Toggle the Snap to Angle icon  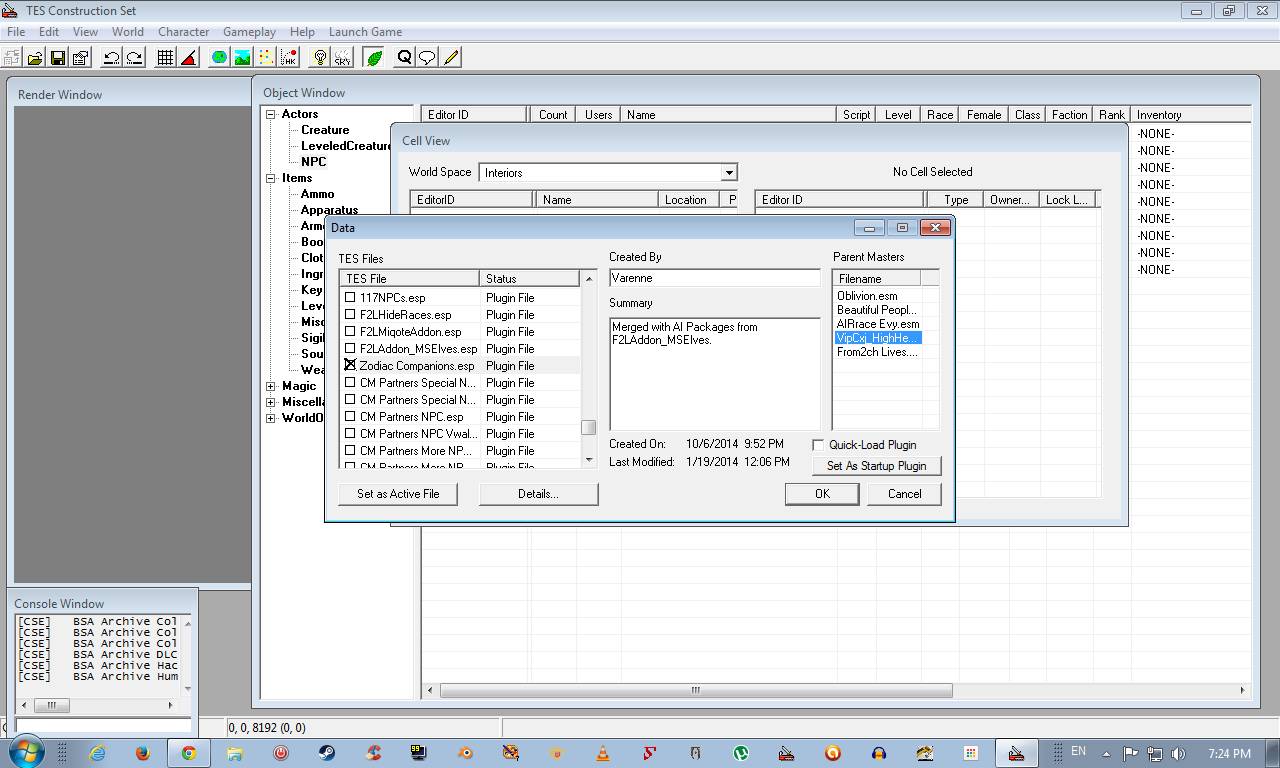pyautogui.click(x=189, y=58)
